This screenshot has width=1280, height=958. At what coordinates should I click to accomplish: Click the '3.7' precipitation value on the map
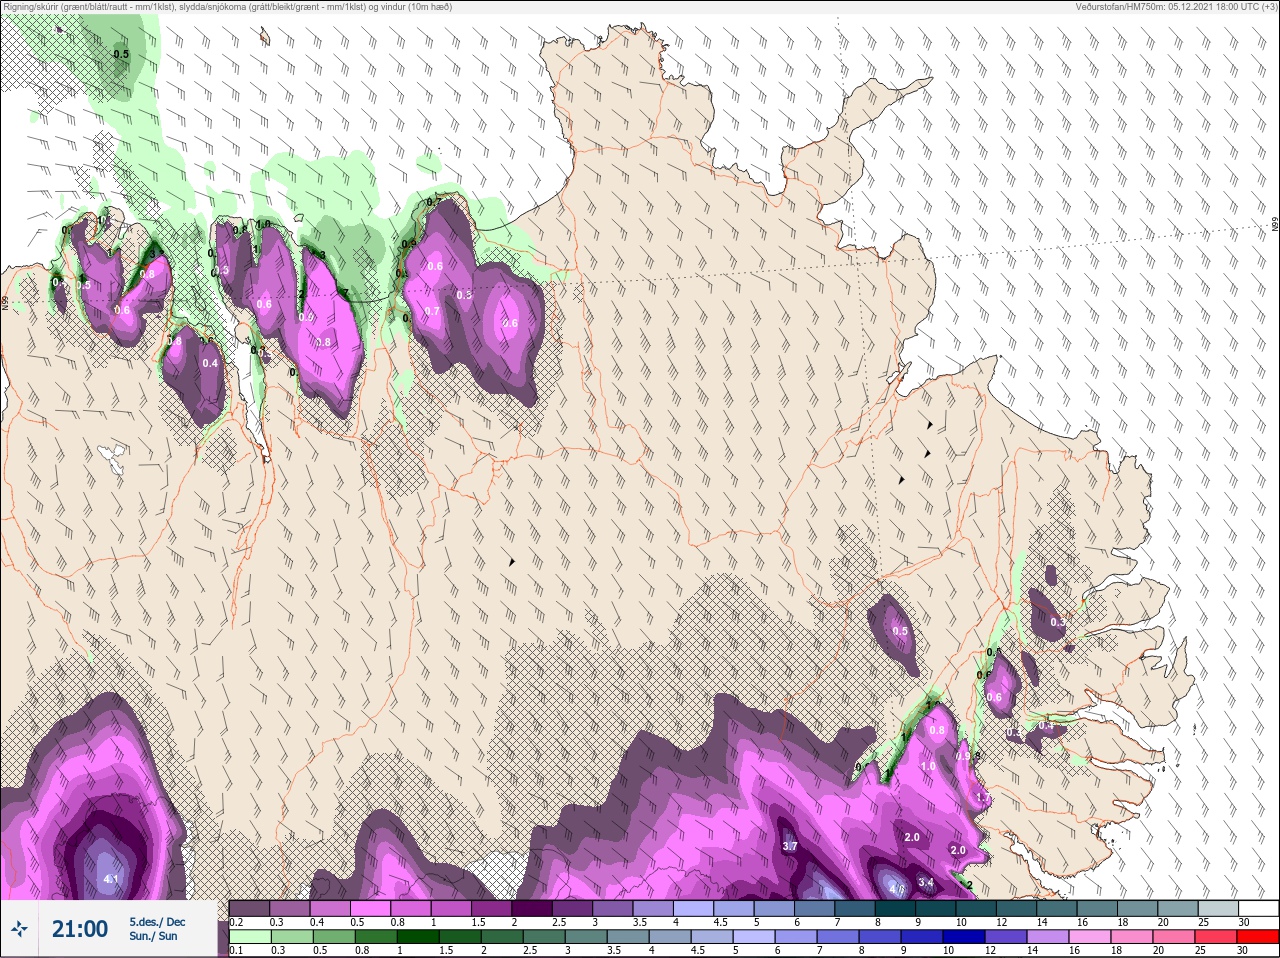(790, 846)
